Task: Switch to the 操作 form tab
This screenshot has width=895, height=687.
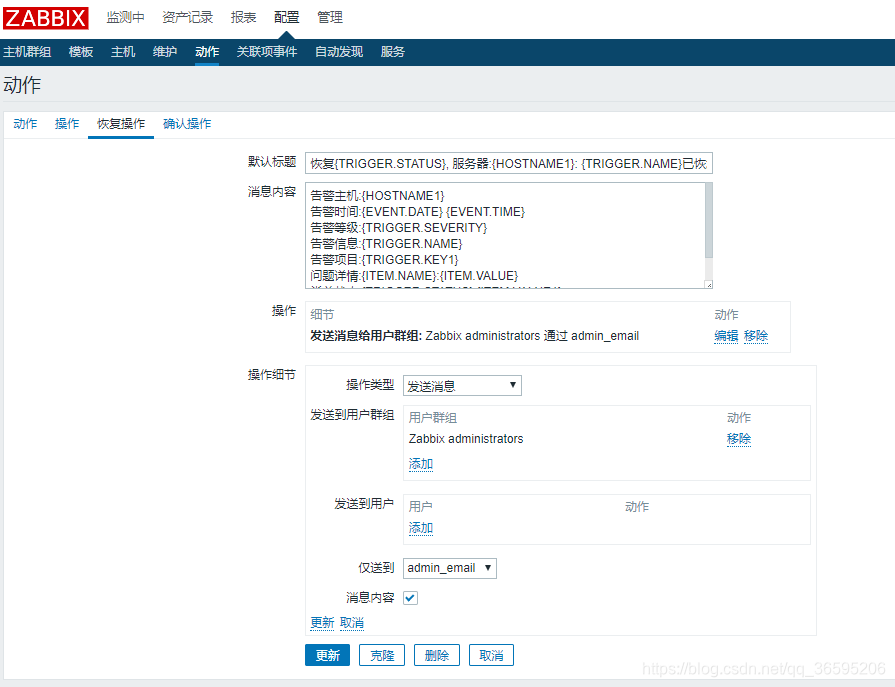Action: click(x=67, y=124)
